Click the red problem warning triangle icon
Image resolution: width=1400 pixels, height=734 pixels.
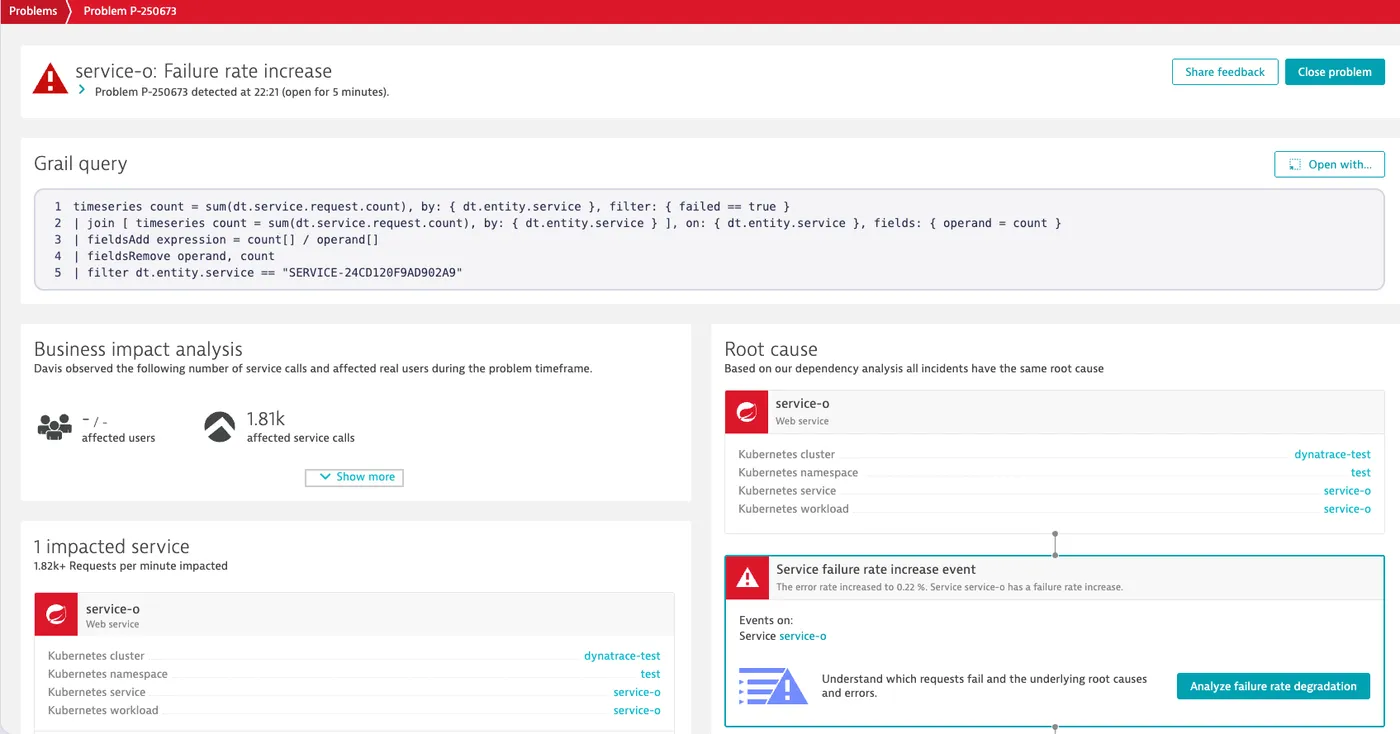click(50, 79)
